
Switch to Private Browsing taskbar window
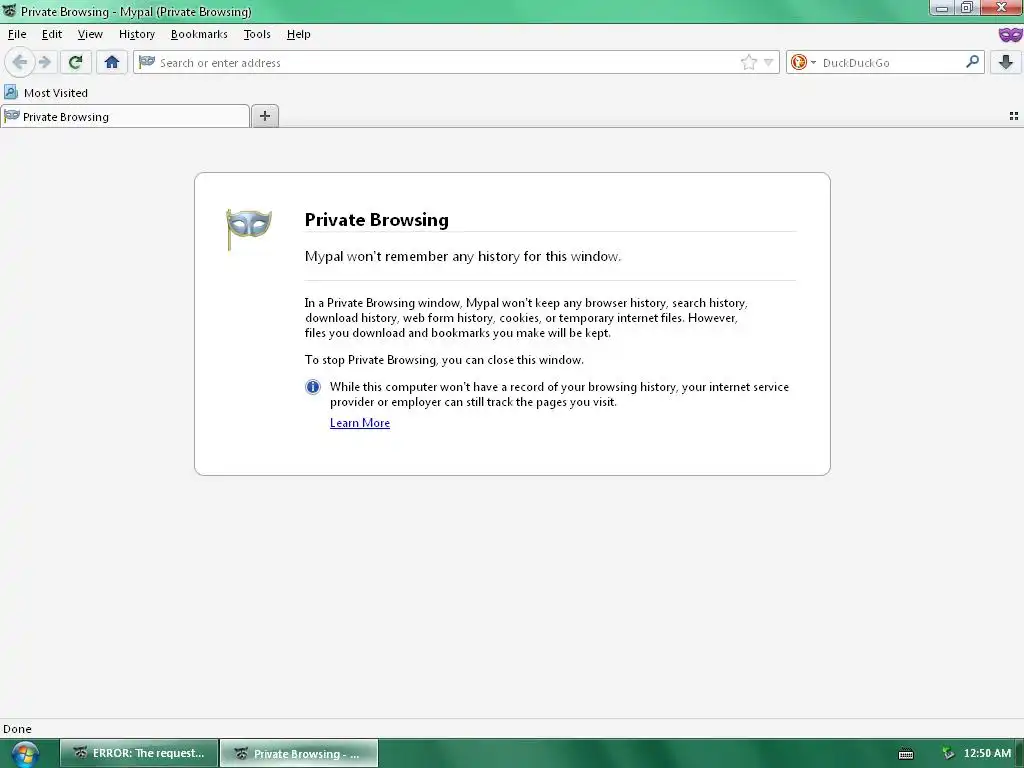298,753
